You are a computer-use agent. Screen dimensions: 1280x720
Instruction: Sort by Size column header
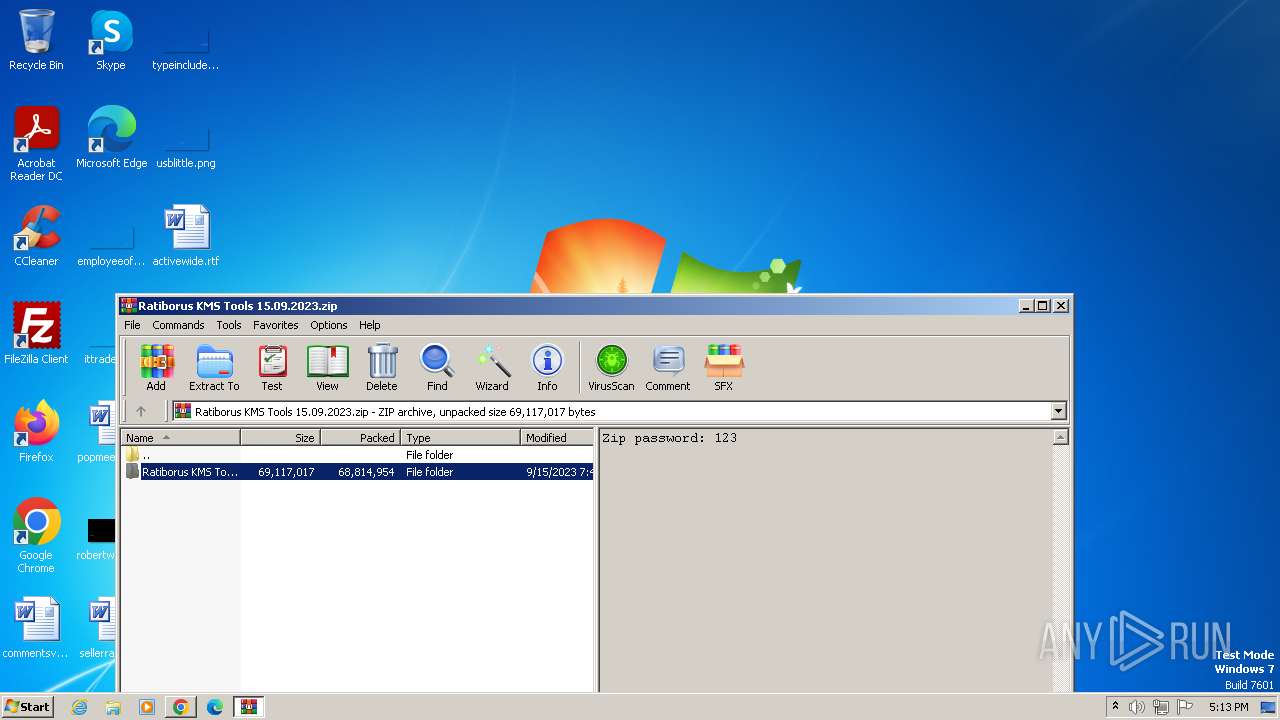tap(281, 437)
